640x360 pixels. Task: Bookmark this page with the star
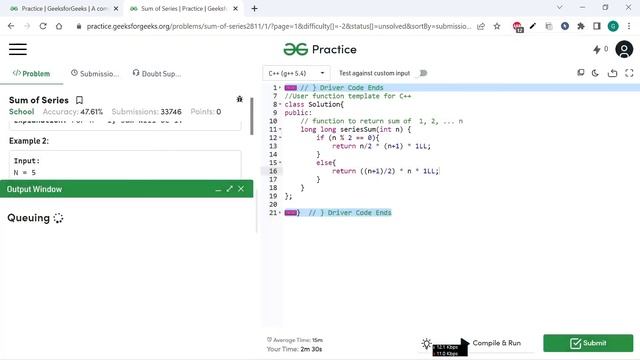pos(497,26)
